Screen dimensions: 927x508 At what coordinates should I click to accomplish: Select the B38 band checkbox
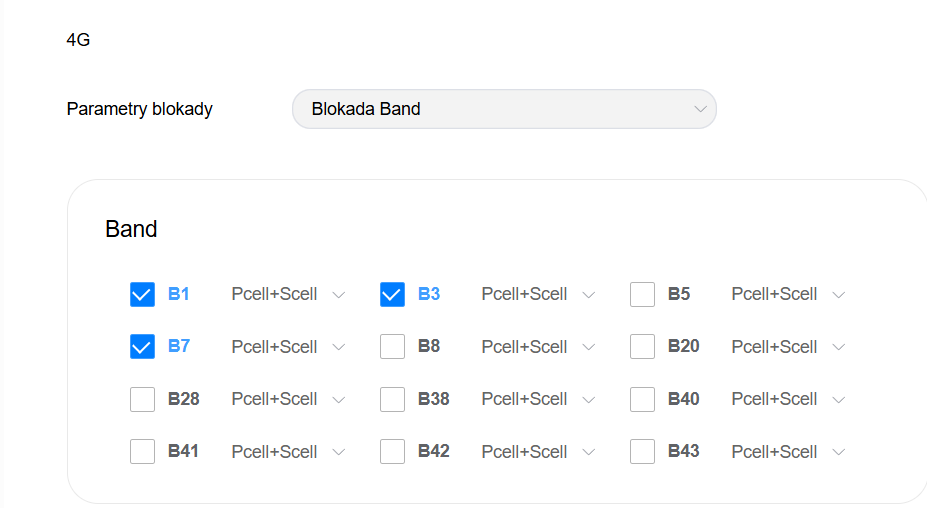click(392, 399)
